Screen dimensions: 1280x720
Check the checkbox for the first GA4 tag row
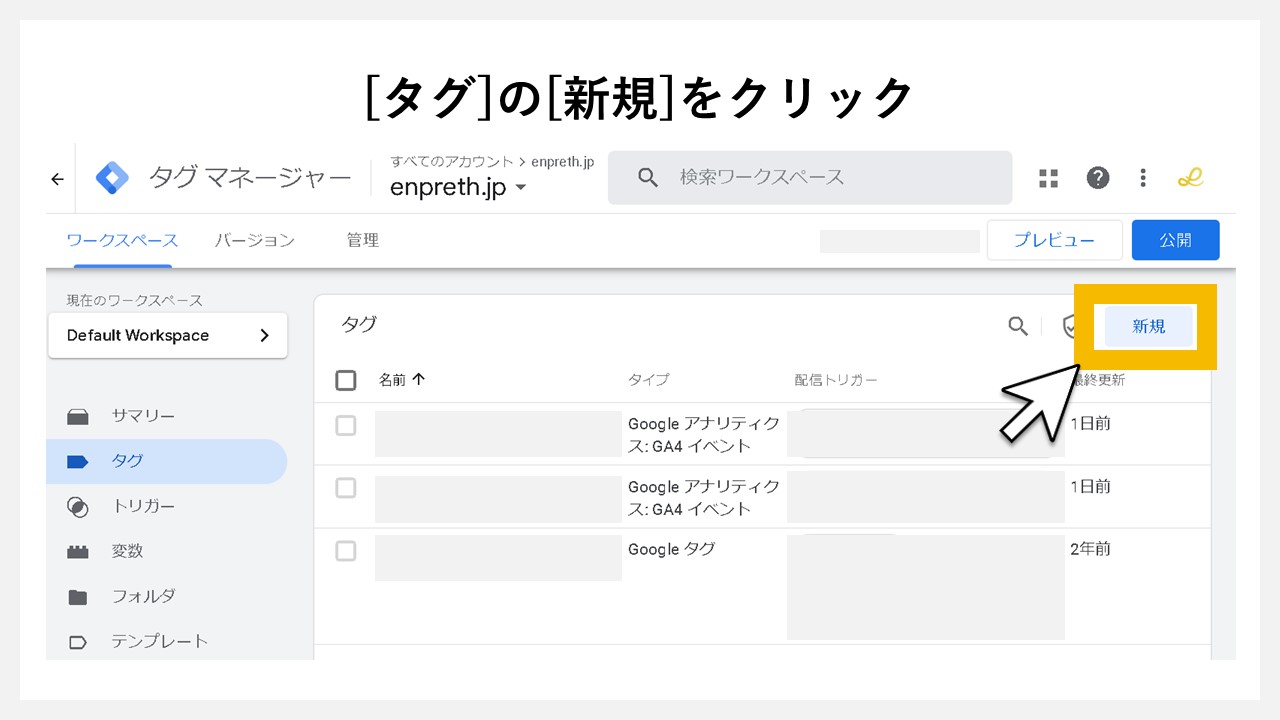point(345,425)
